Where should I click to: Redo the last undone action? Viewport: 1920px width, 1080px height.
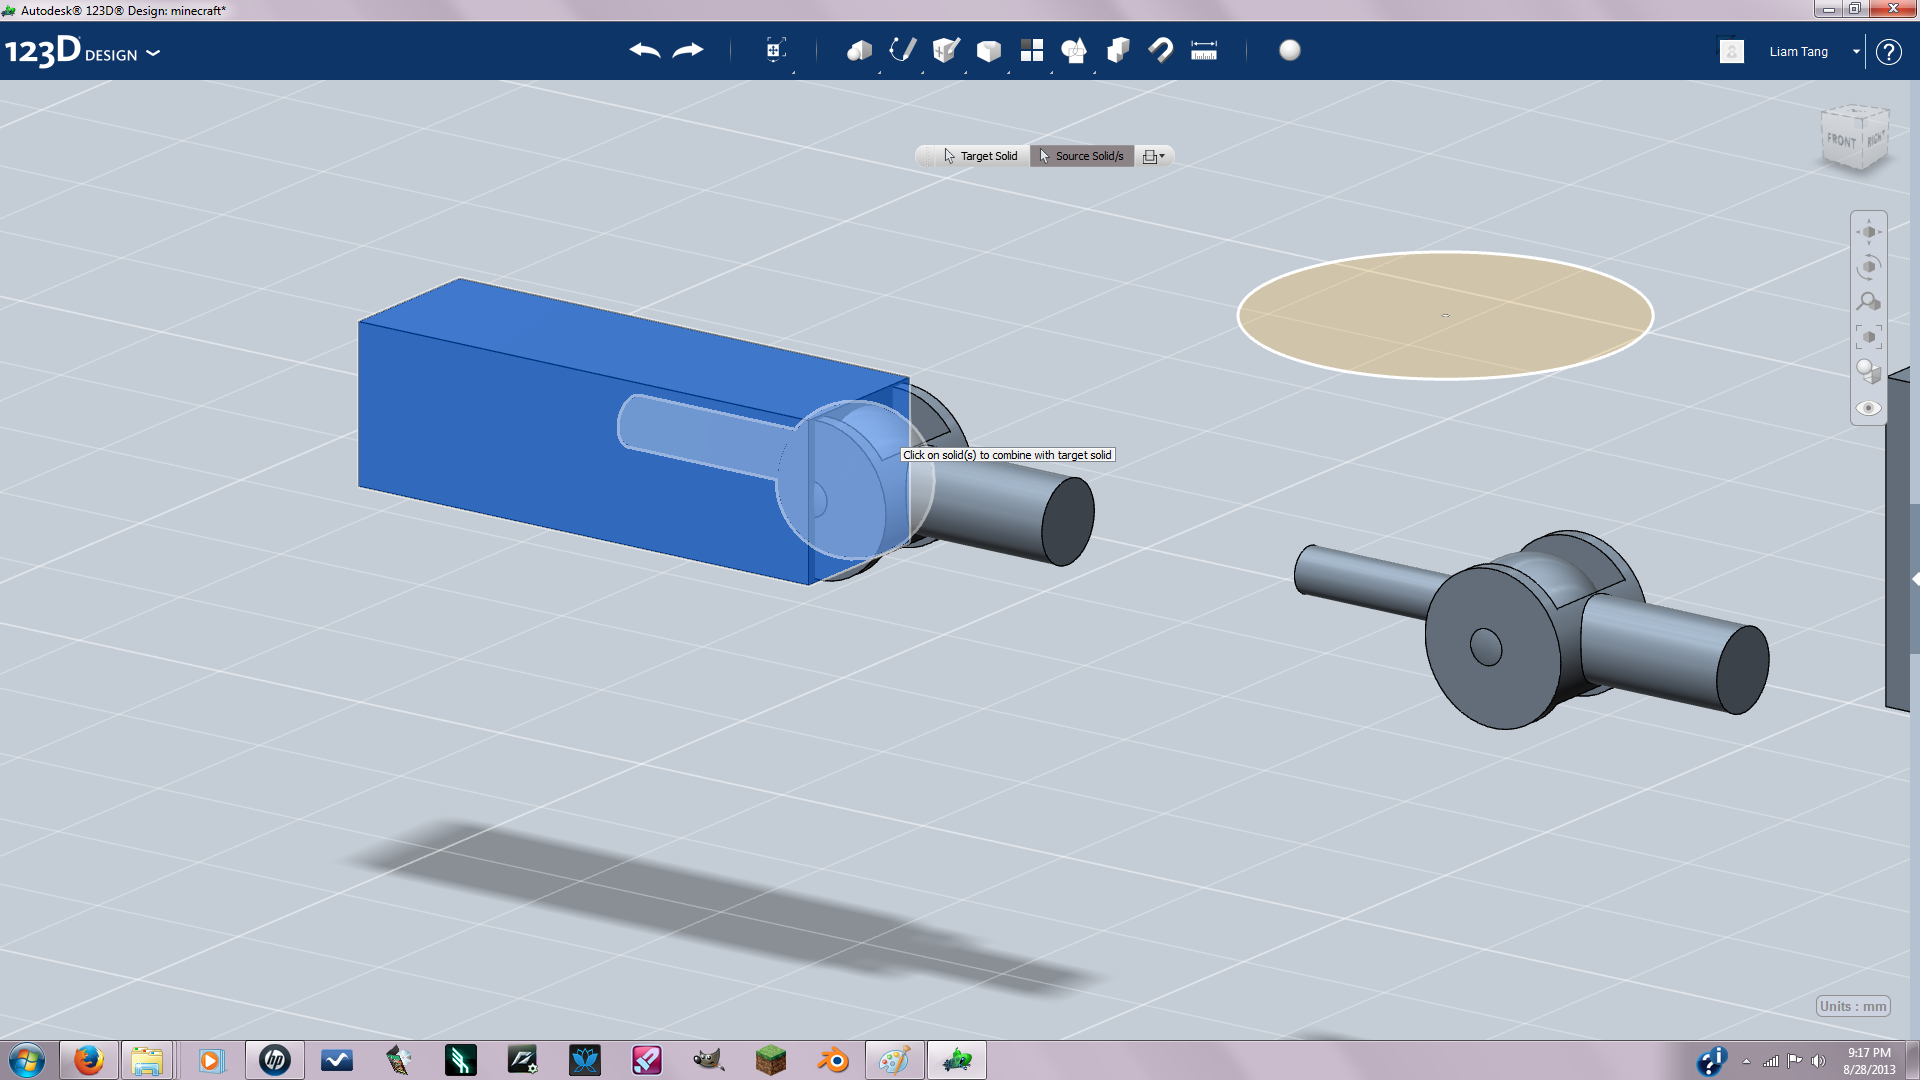coord(688,50)
